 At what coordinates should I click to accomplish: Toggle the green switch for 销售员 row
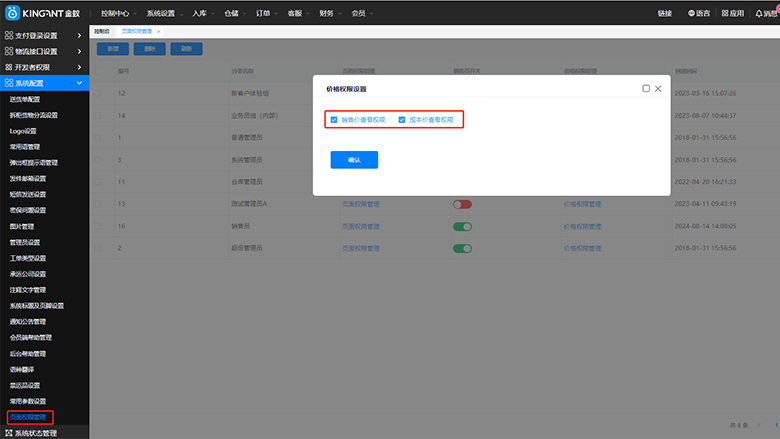pyautogui.click(x=462, y=227)
